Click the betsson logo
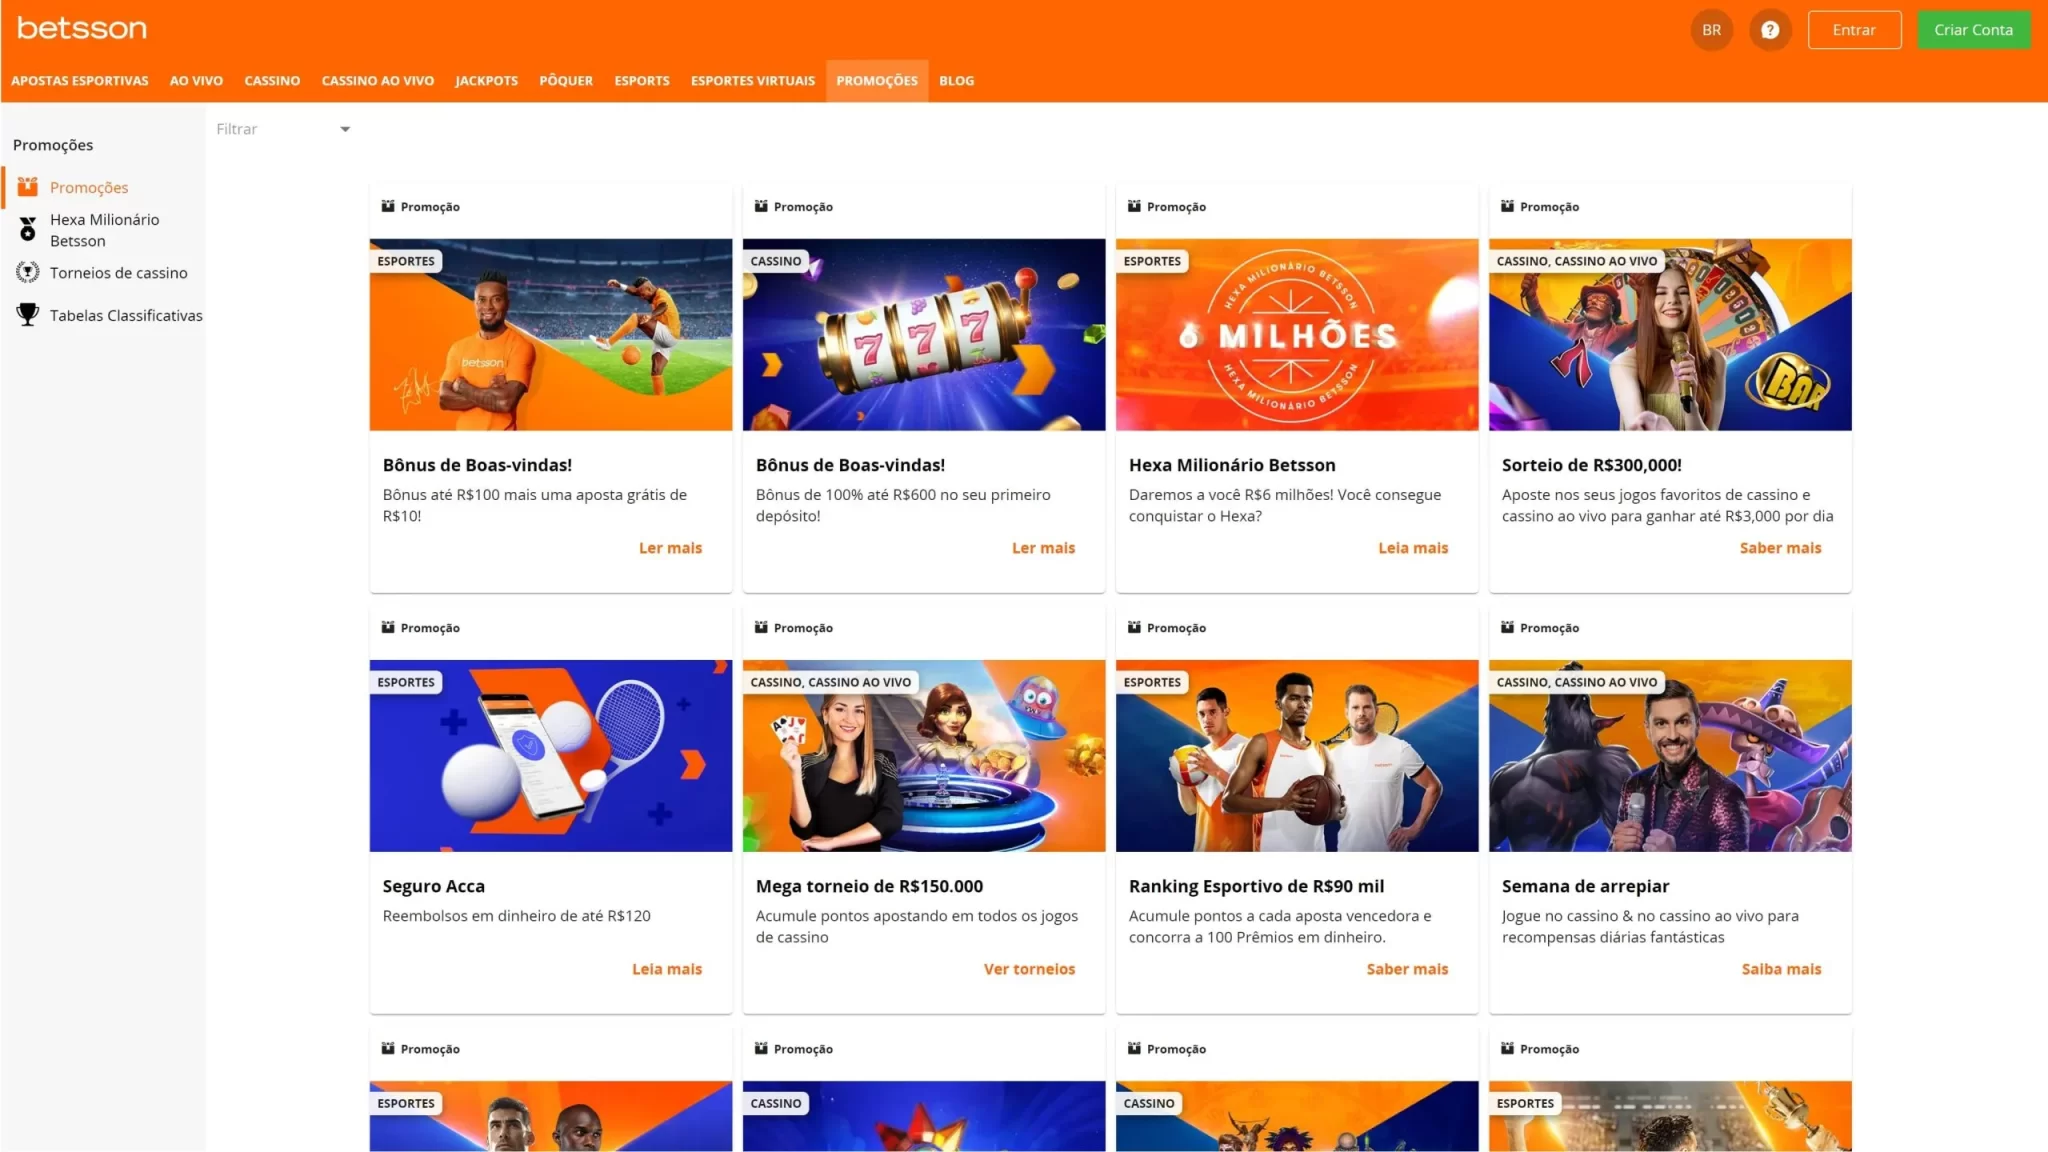The image size is (2048, 1152). [82, 28]
